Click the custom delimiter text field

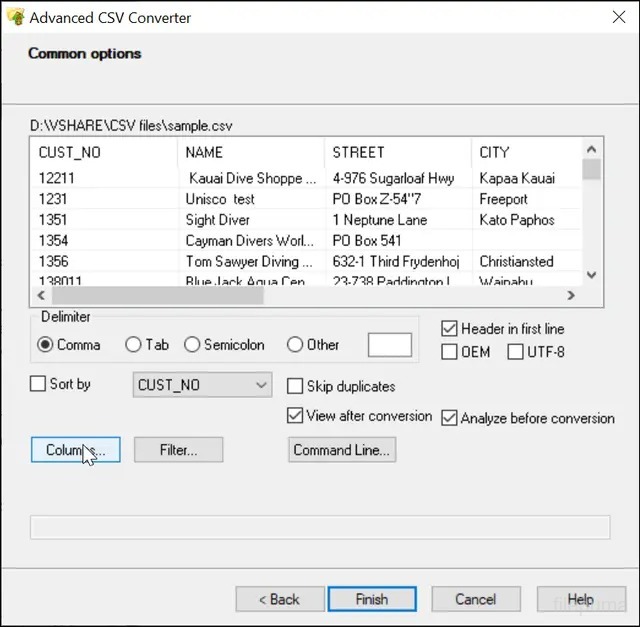coord(389,345)
